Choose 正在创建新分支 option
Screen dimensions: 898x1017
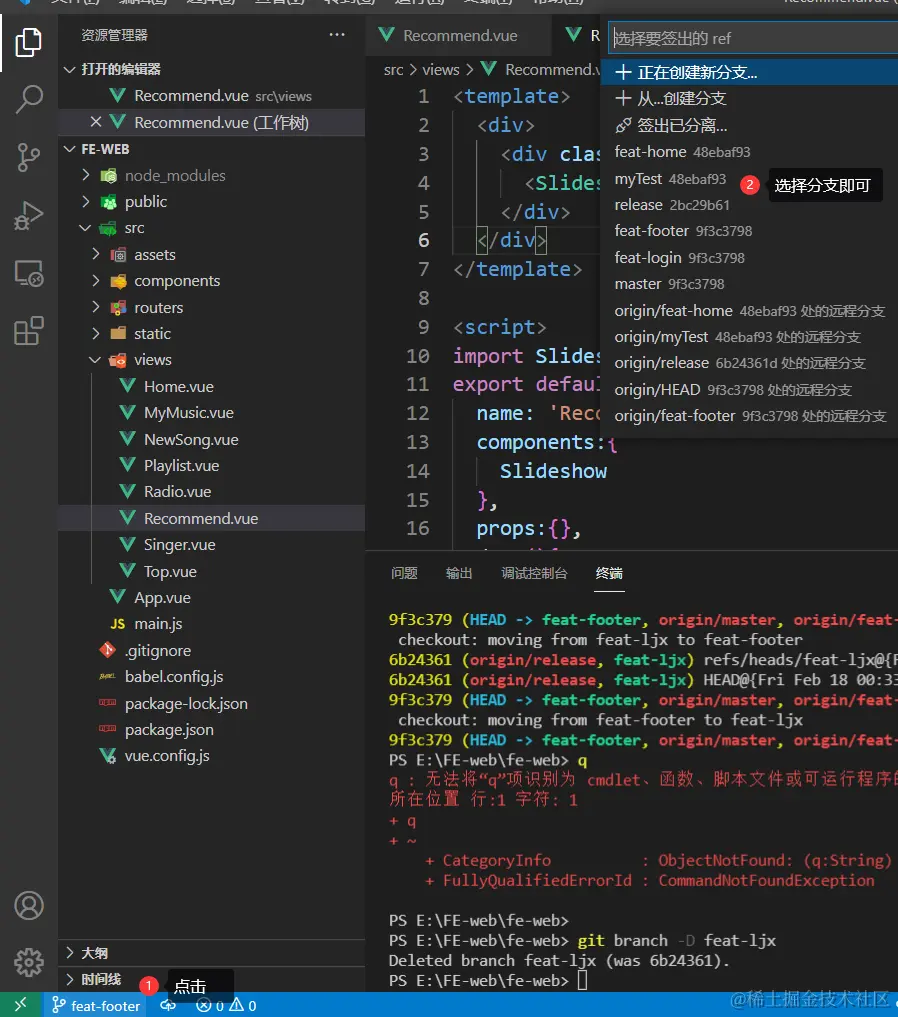(750, 72)
